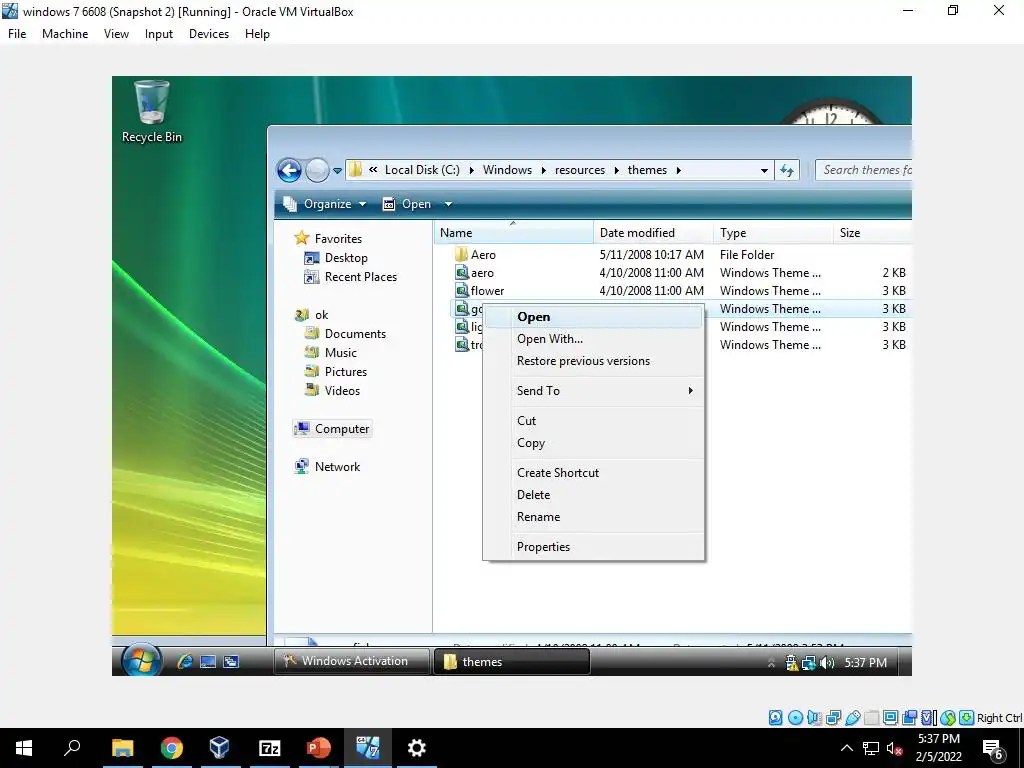Select the aero theme file icon
The image size is (1024, 768).
(x=462, y=273)
